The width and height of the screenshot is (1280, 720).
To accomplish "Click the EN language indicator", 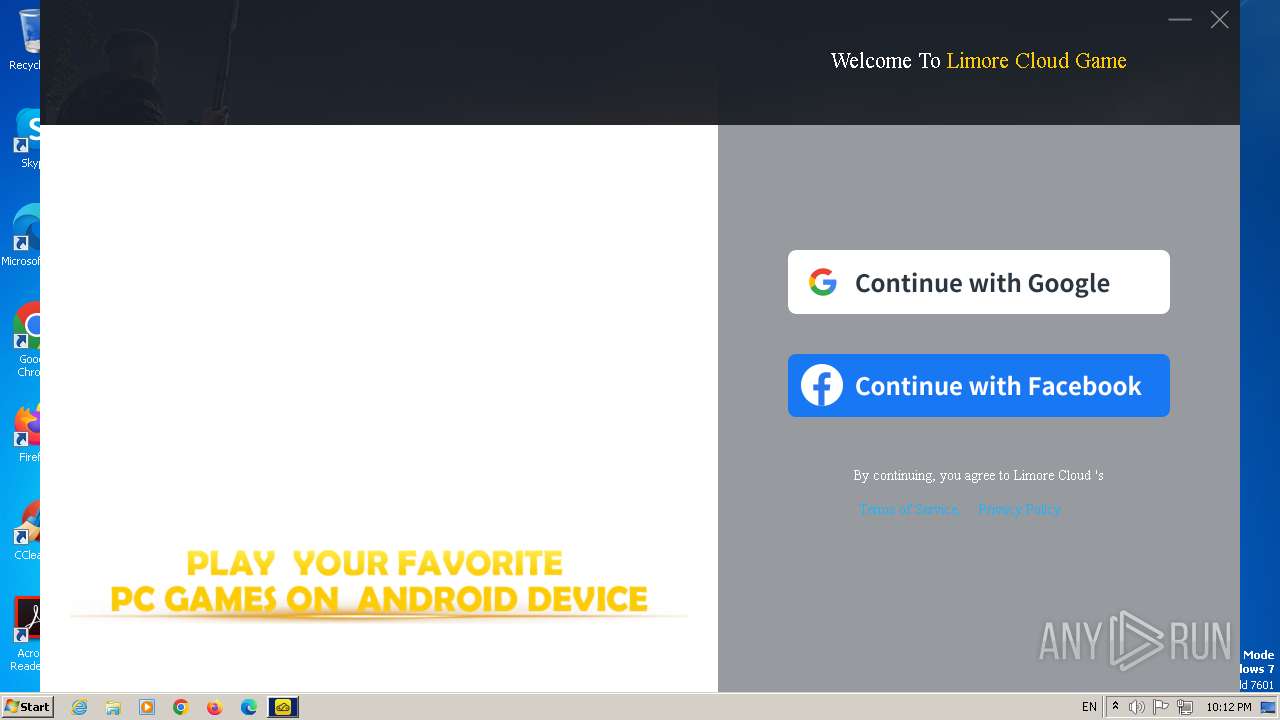I will pos(1089,707).
